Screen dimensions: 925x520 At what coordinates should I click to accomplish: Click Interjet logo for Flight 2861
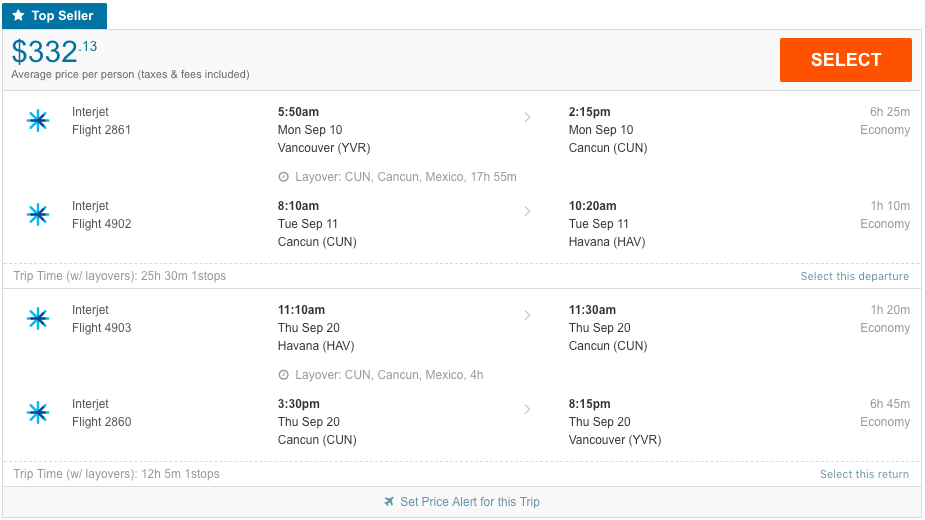pyautogui.click(x=38, y=120)
